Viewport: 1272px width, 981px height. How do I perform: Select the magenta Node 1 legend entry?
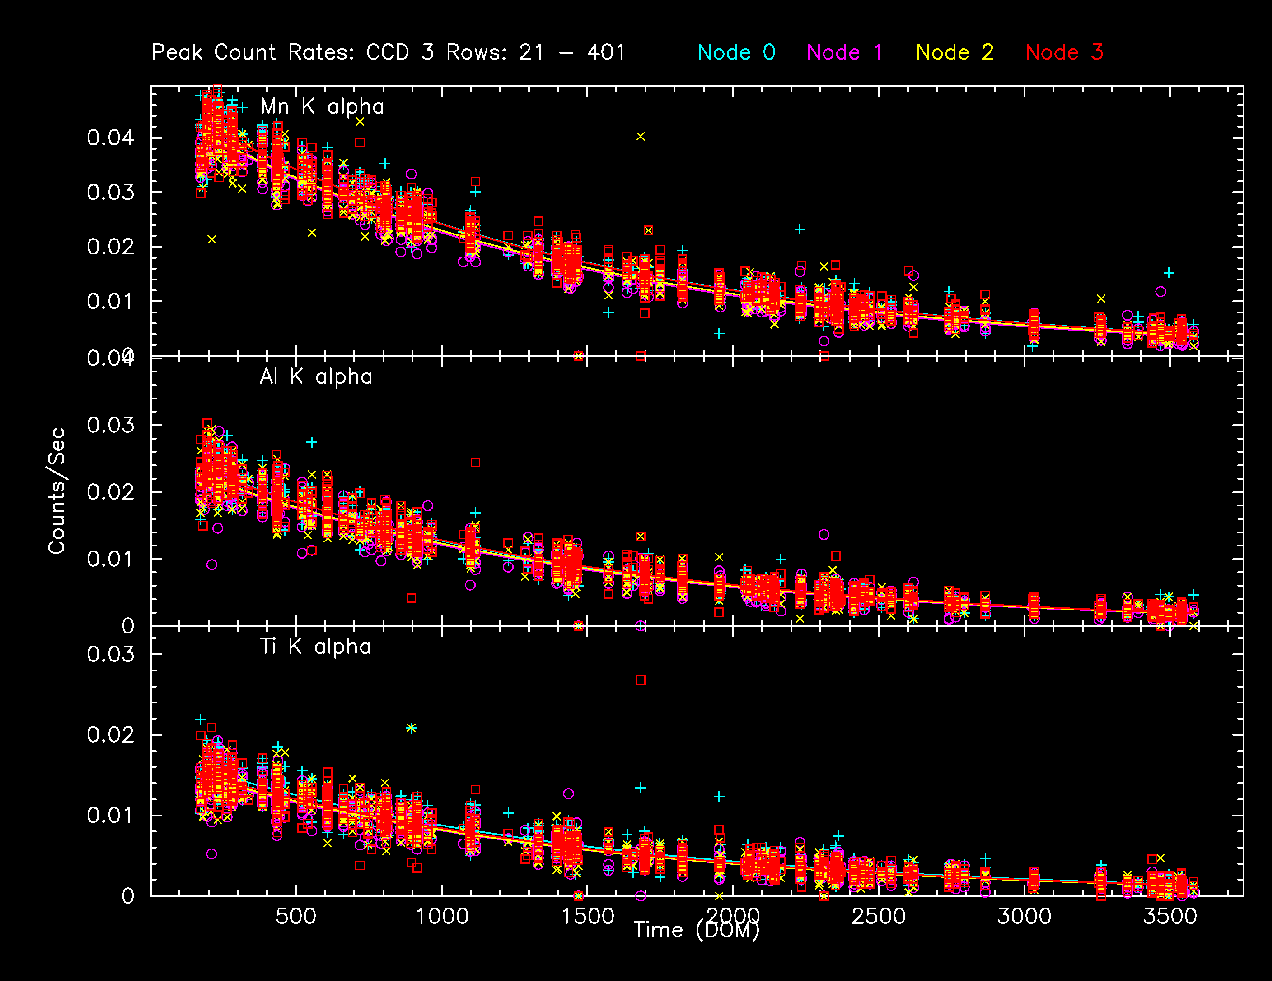click(x=845, y=52)
